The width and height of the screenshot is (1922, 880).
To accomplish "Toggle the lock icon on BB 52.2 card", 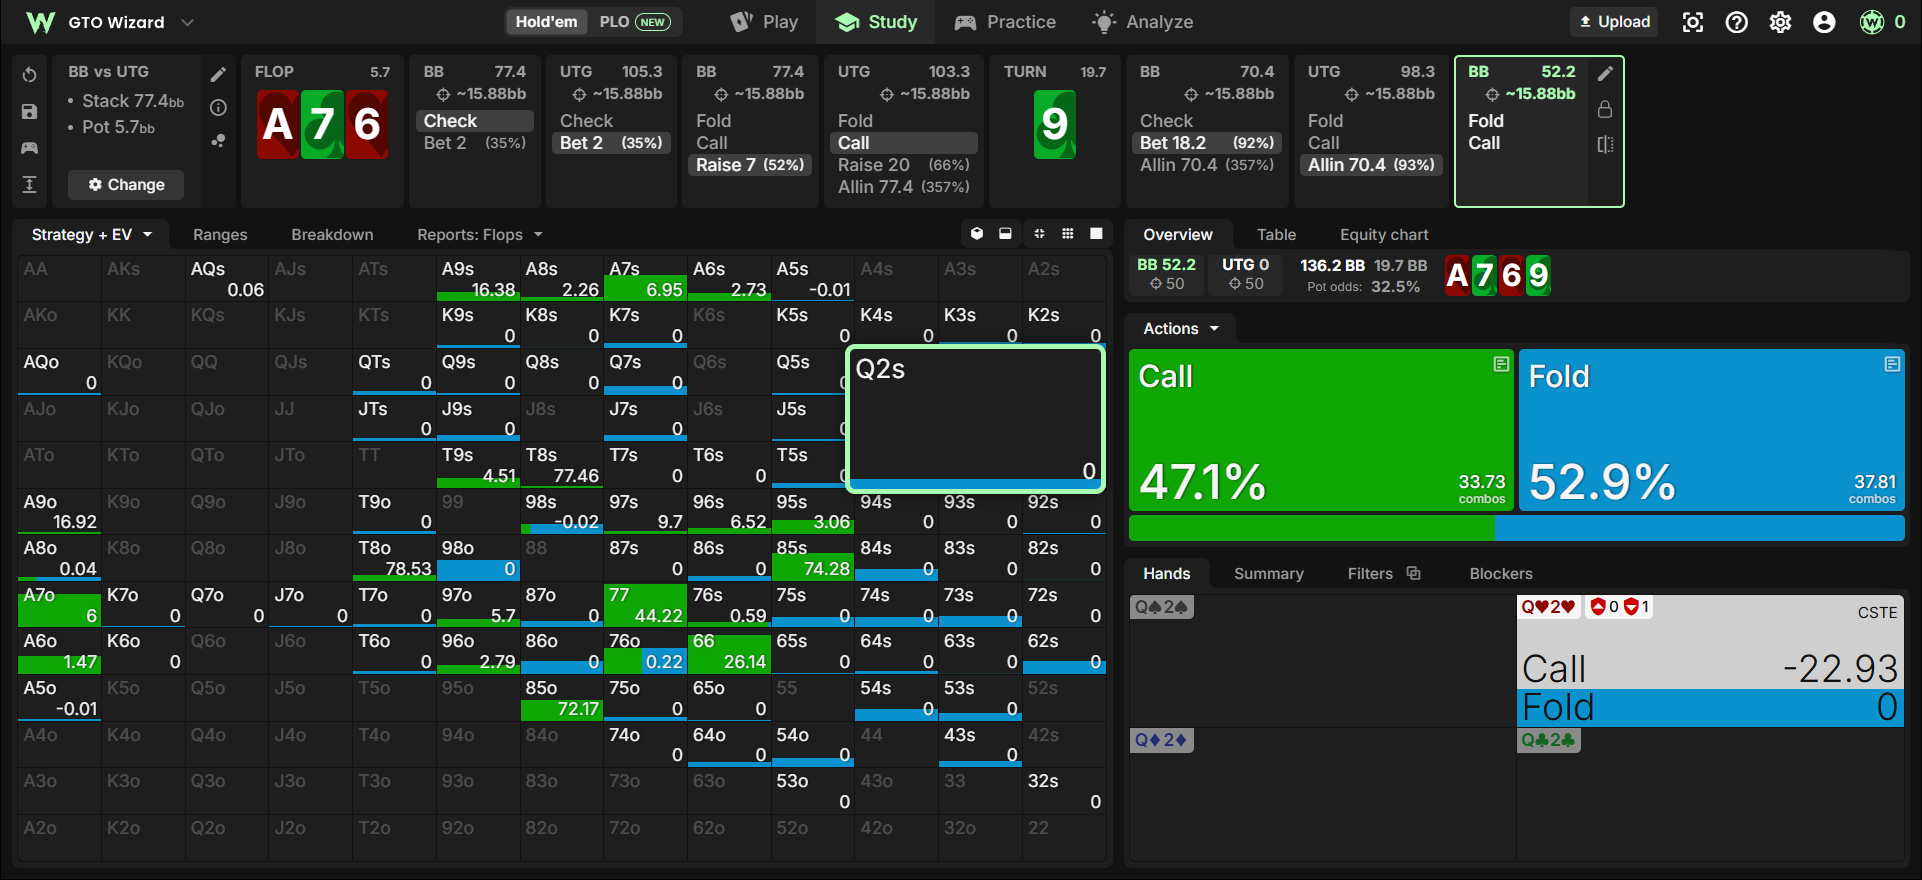I will click(x=1605, y=109).
